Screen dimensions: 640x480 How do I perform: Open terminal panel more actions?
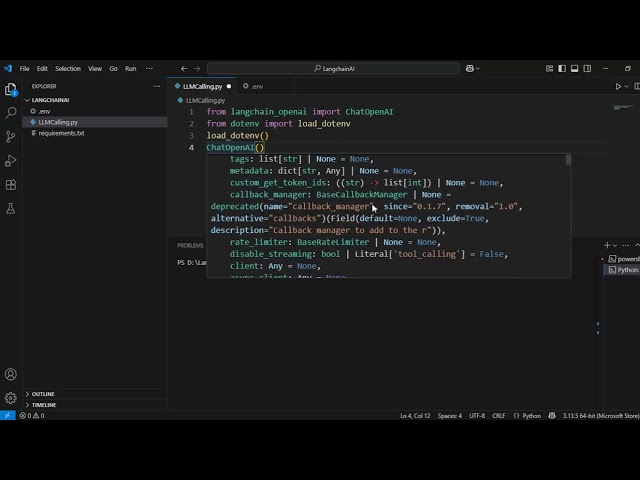point(625,245)
